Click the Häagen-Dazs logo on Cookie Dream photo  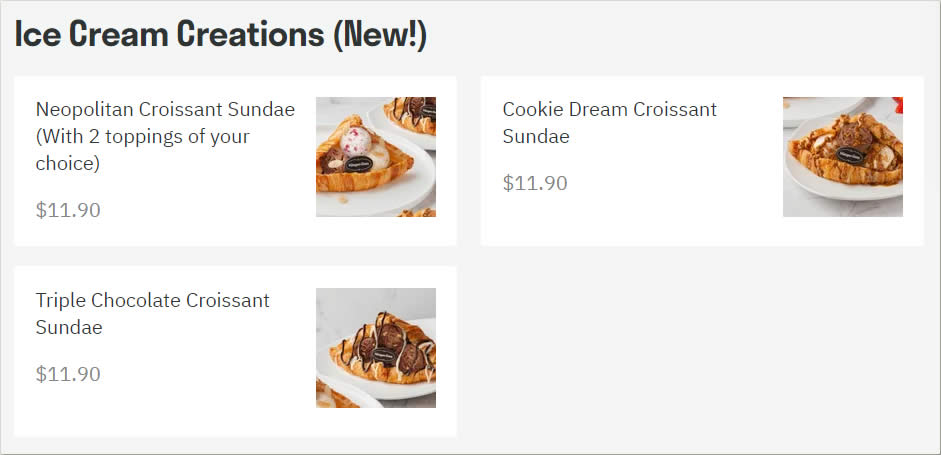click(x=848, y=156)
